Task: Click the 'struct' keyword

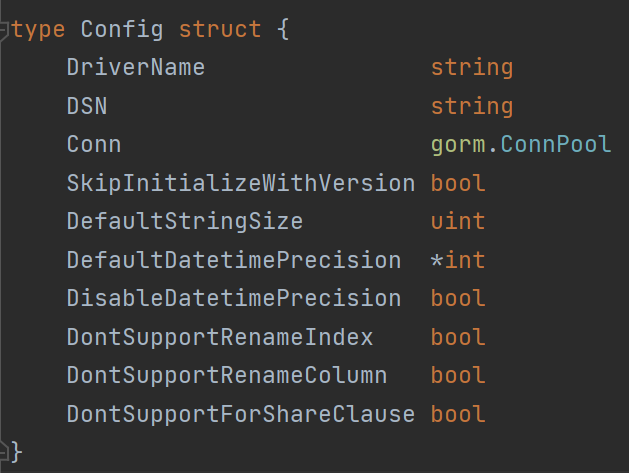Action: coord(220,29)
